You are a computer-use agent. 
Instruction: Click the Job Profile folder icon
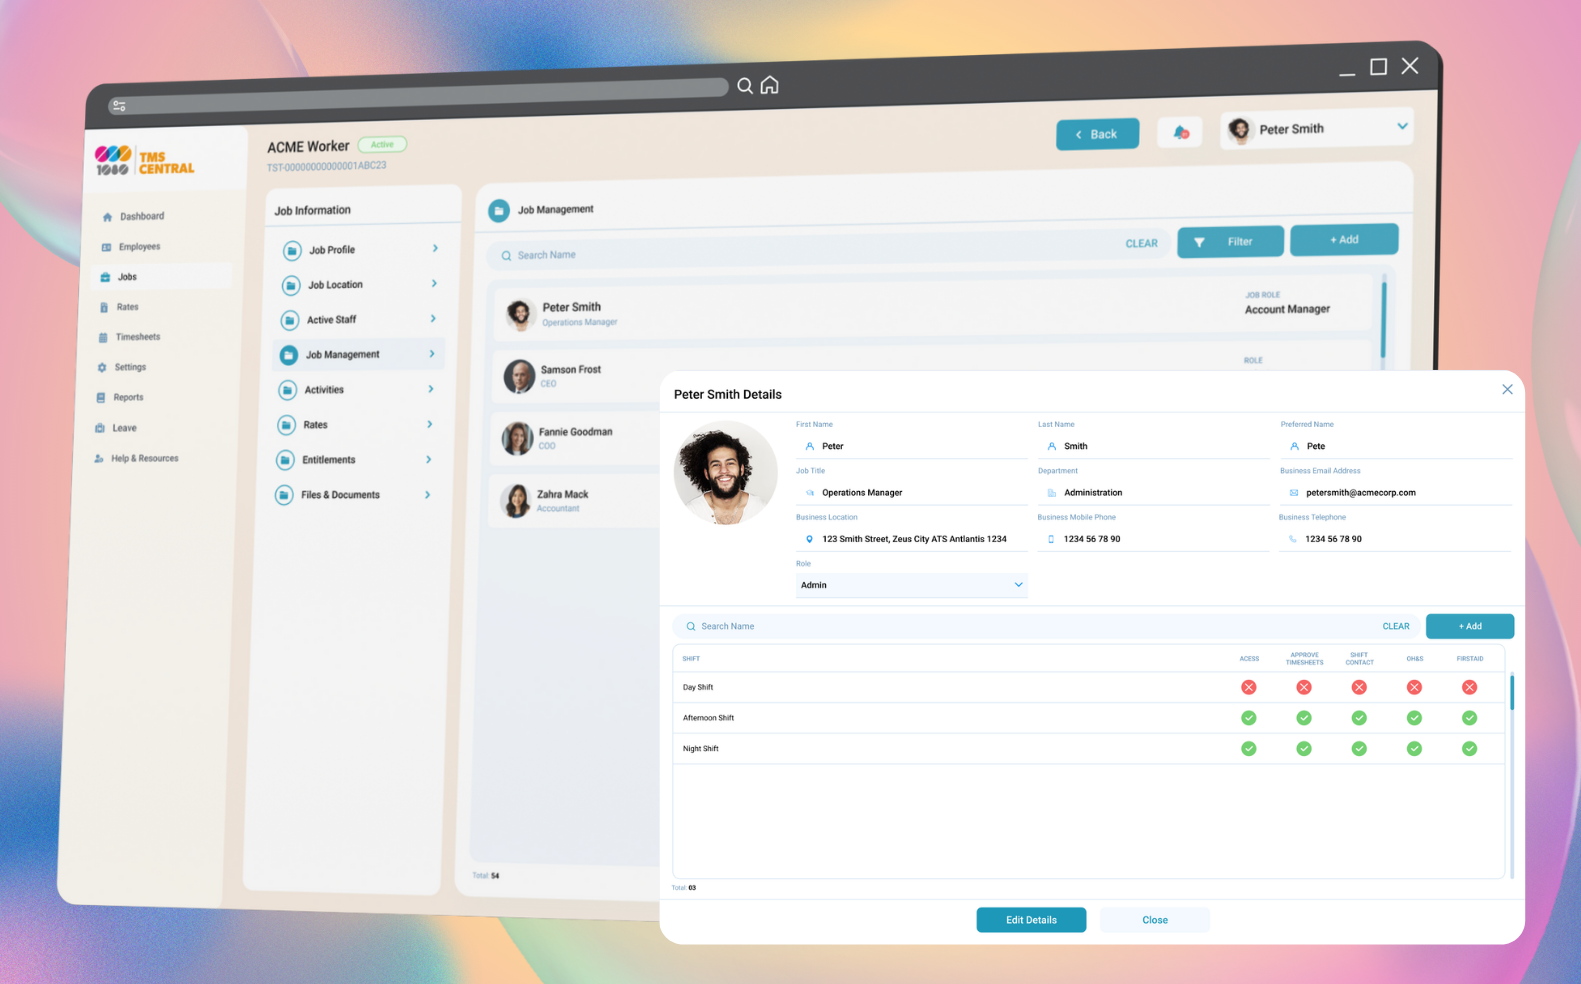292,251
